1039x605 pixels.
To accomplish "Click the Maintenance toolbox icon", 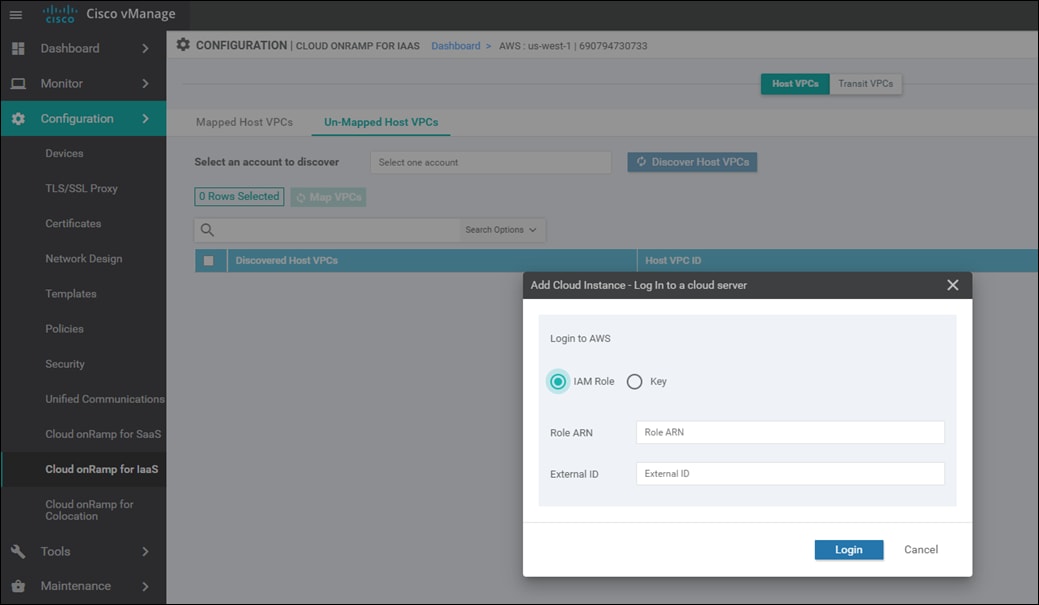I will coord(19,586).
